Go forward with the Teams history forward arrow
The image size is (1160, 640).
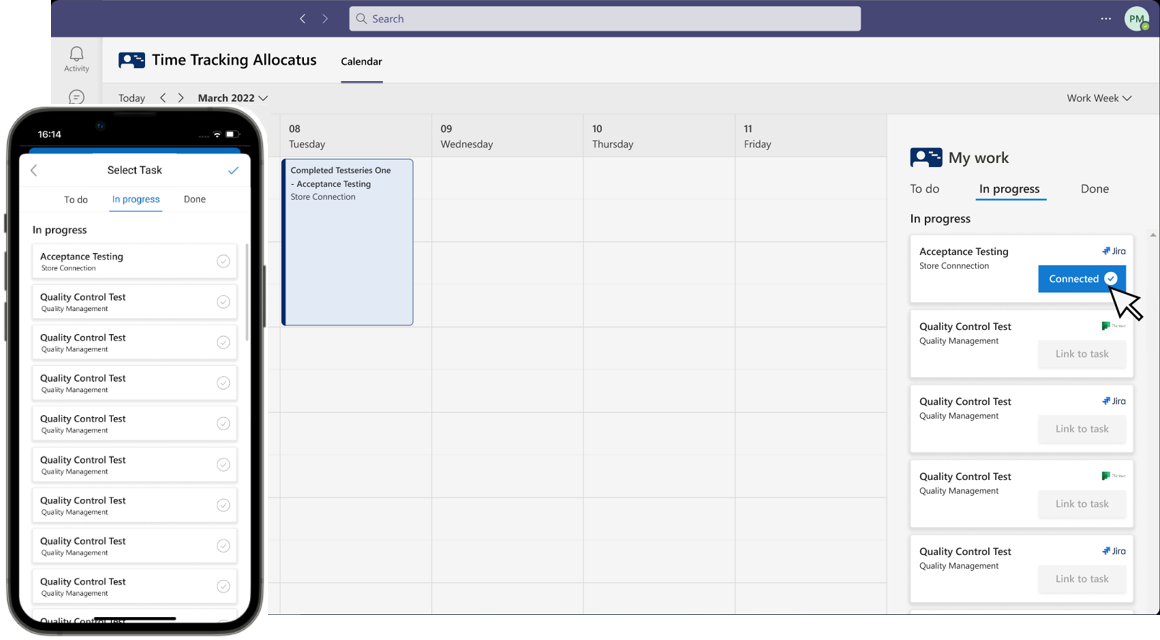coord(325,18)
